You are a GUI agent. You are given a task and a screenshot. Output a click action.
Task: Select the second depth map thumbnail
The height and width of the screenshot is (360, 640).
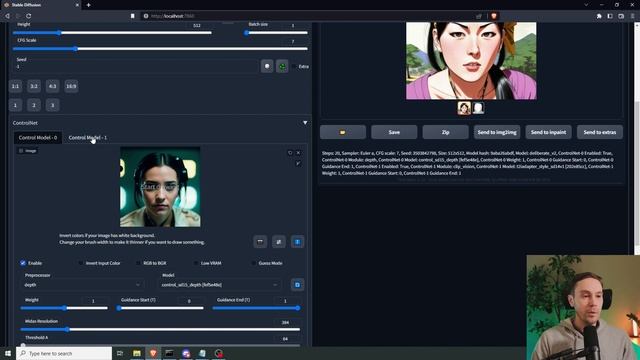478,108
